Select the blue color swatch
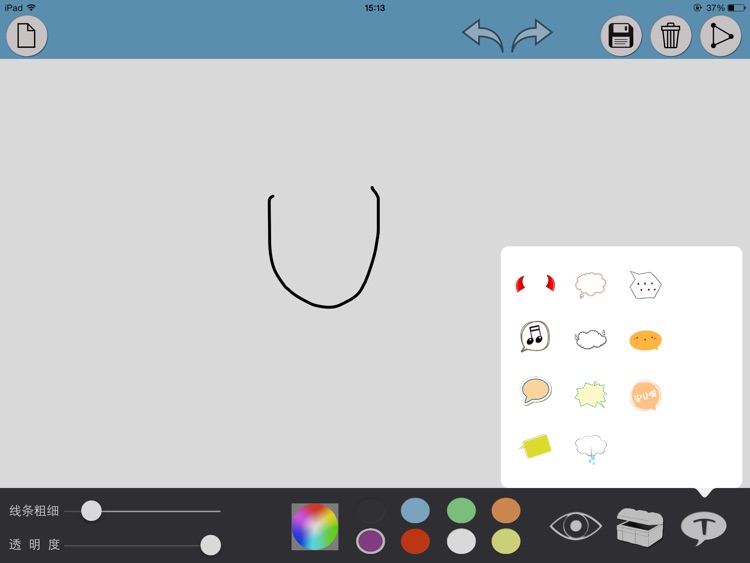This screenshot has width=750, height=563. click(x=415, y=510)
